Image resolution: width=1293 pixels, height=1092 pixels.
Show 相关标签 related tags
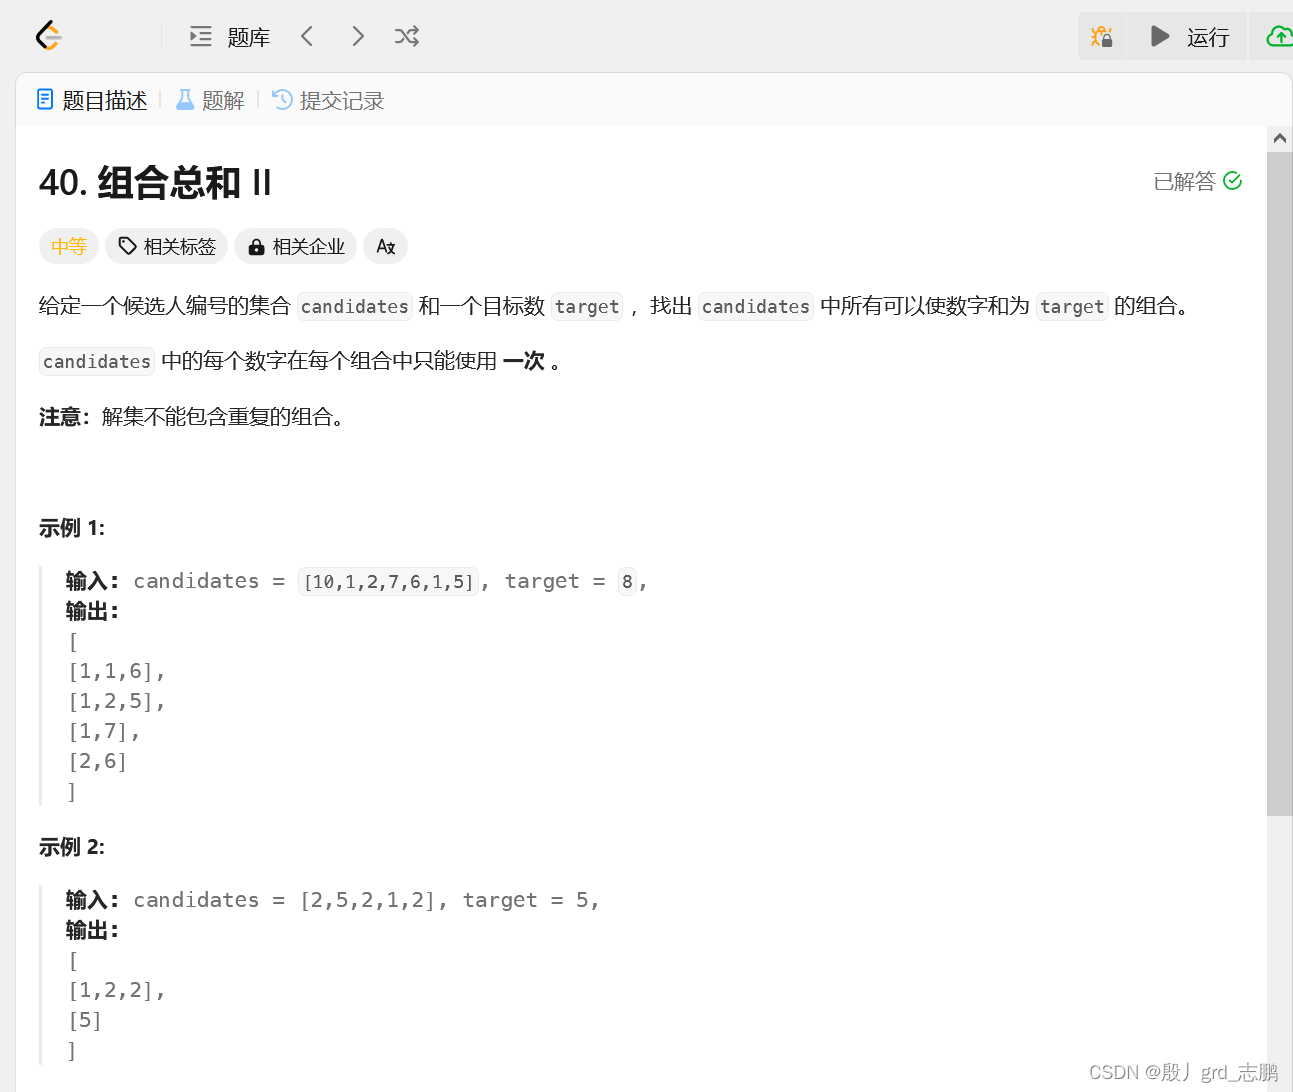point(167,246)
